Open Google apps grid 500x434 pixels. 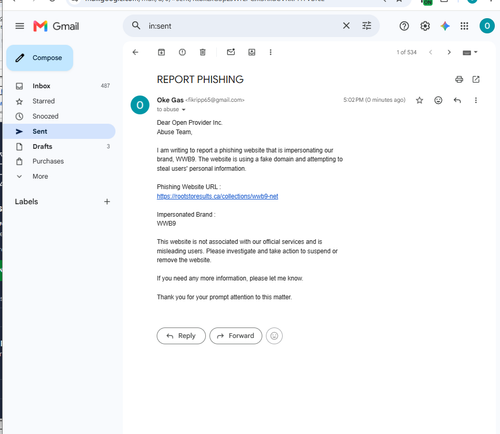[464, 26]
